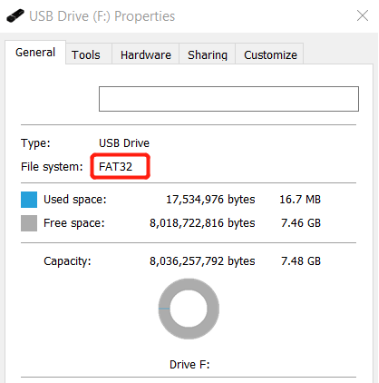The width and height of the screenshot is (379, 383).
Task: Click the blue Used space color swatch
Action: [29, 200]
